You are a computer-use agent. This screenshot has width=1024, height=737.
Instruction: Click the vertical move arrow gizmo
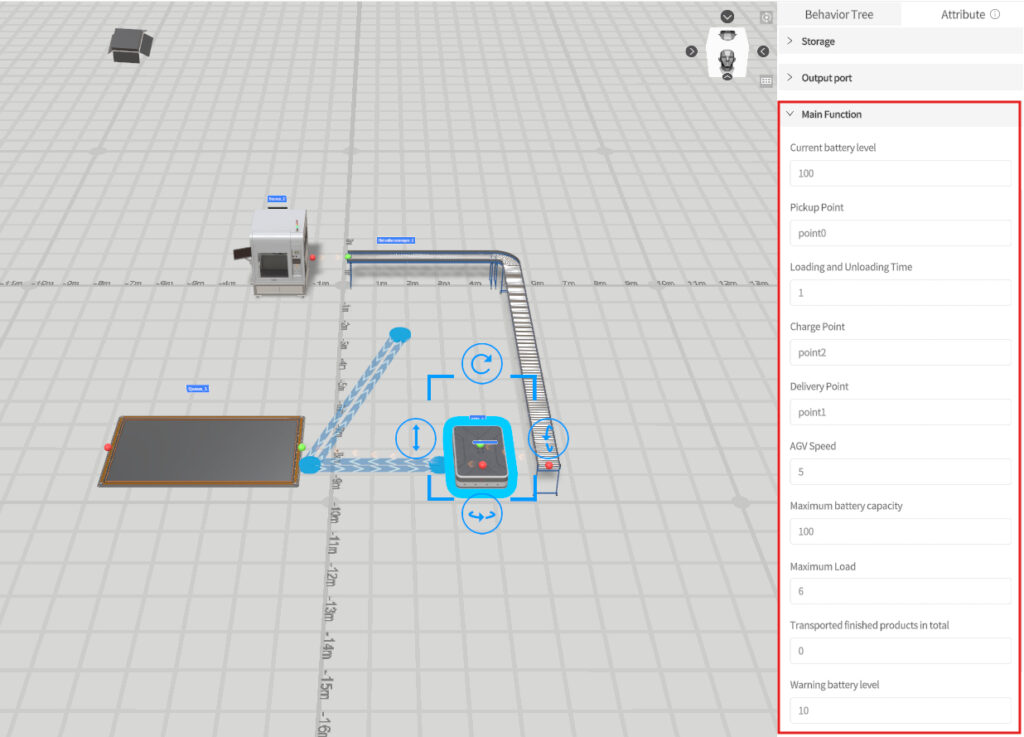[x=415, y=438]
